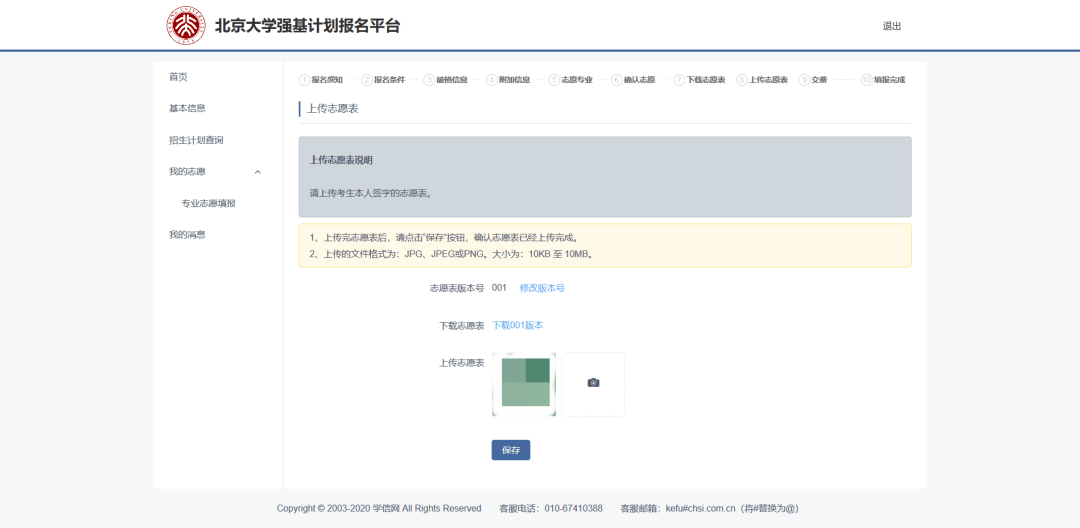Click the 保存 button
The width and height of the screenshot is (1080, 528).
point(511,450)
